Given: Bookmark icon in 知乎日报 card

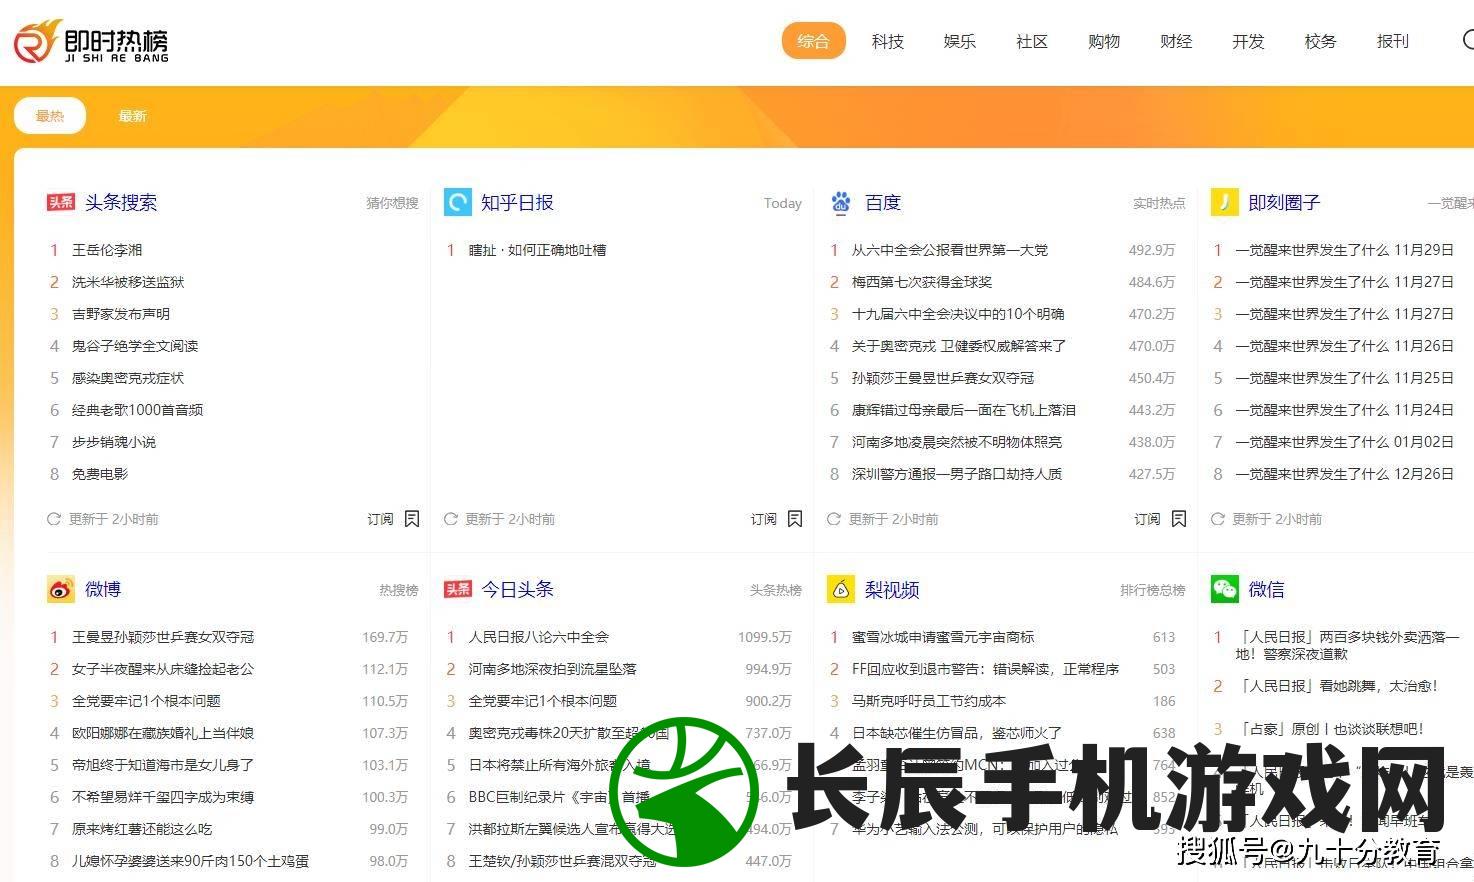Looking at the screenshot, I should point(795,519).
